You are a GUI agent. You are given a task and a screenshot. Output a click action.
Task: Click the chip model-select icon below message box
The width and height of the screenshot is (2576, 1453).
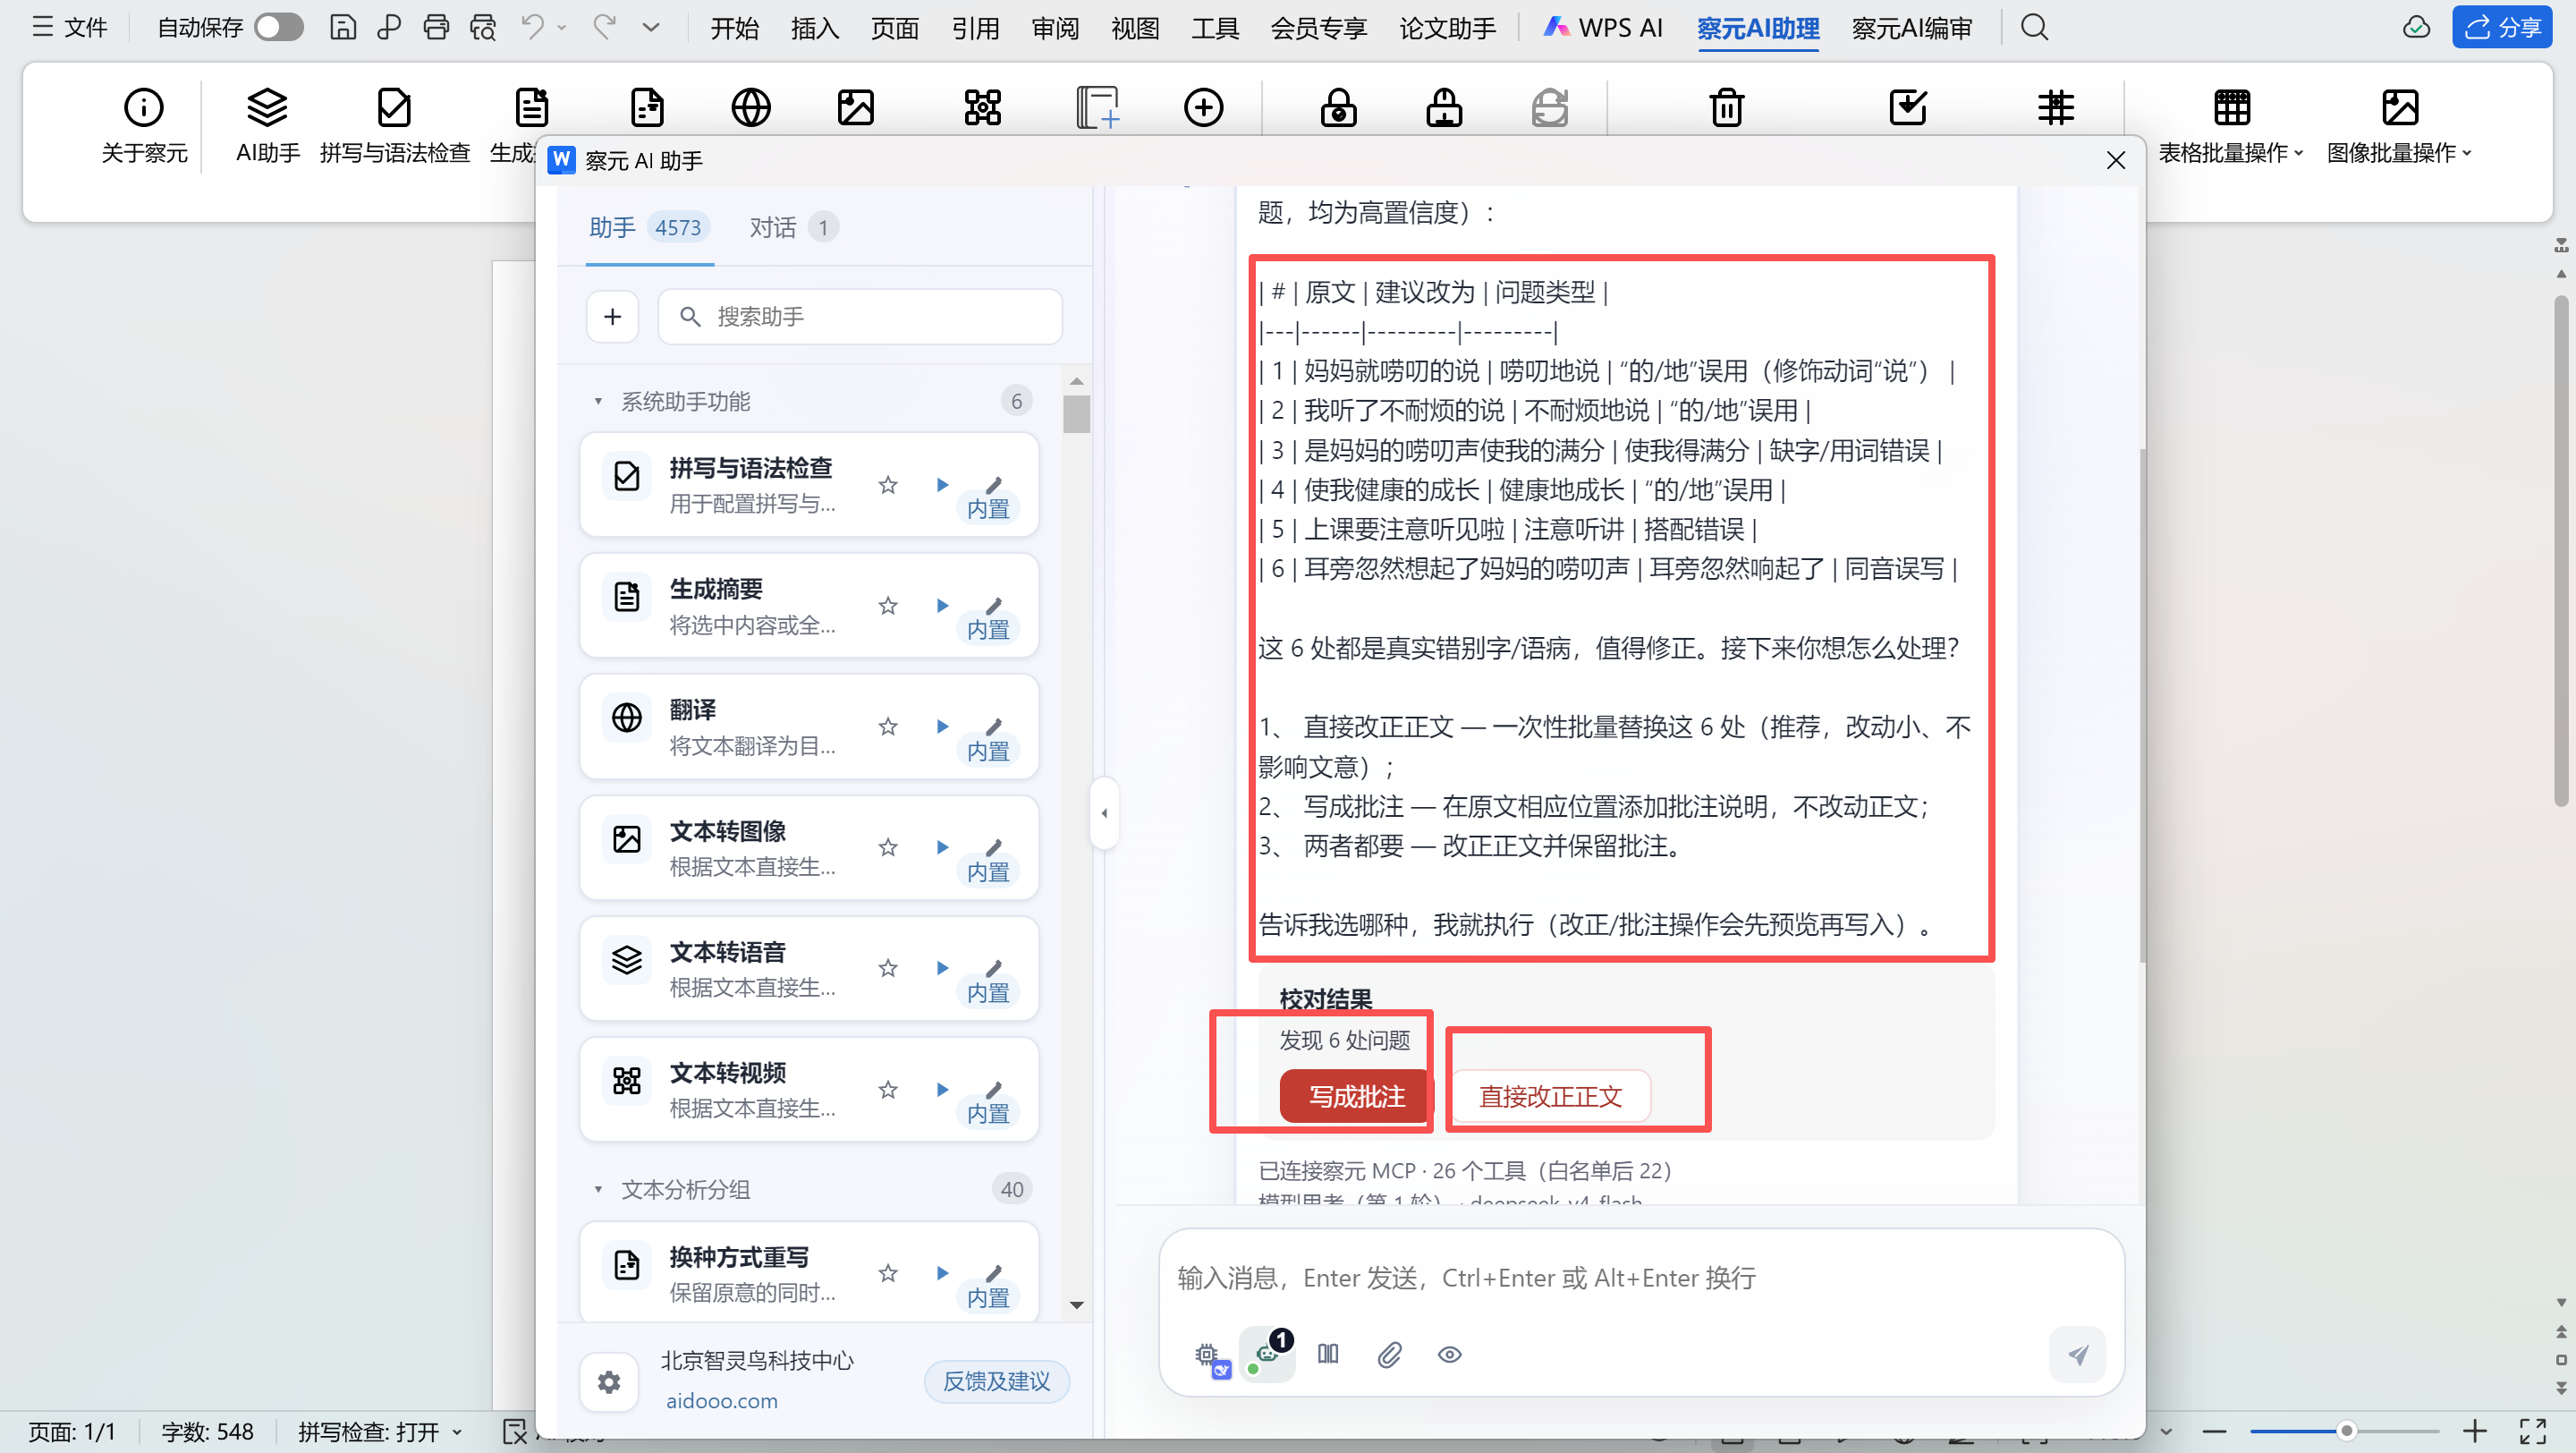pyautogui.click(x=1211, y=1356)
